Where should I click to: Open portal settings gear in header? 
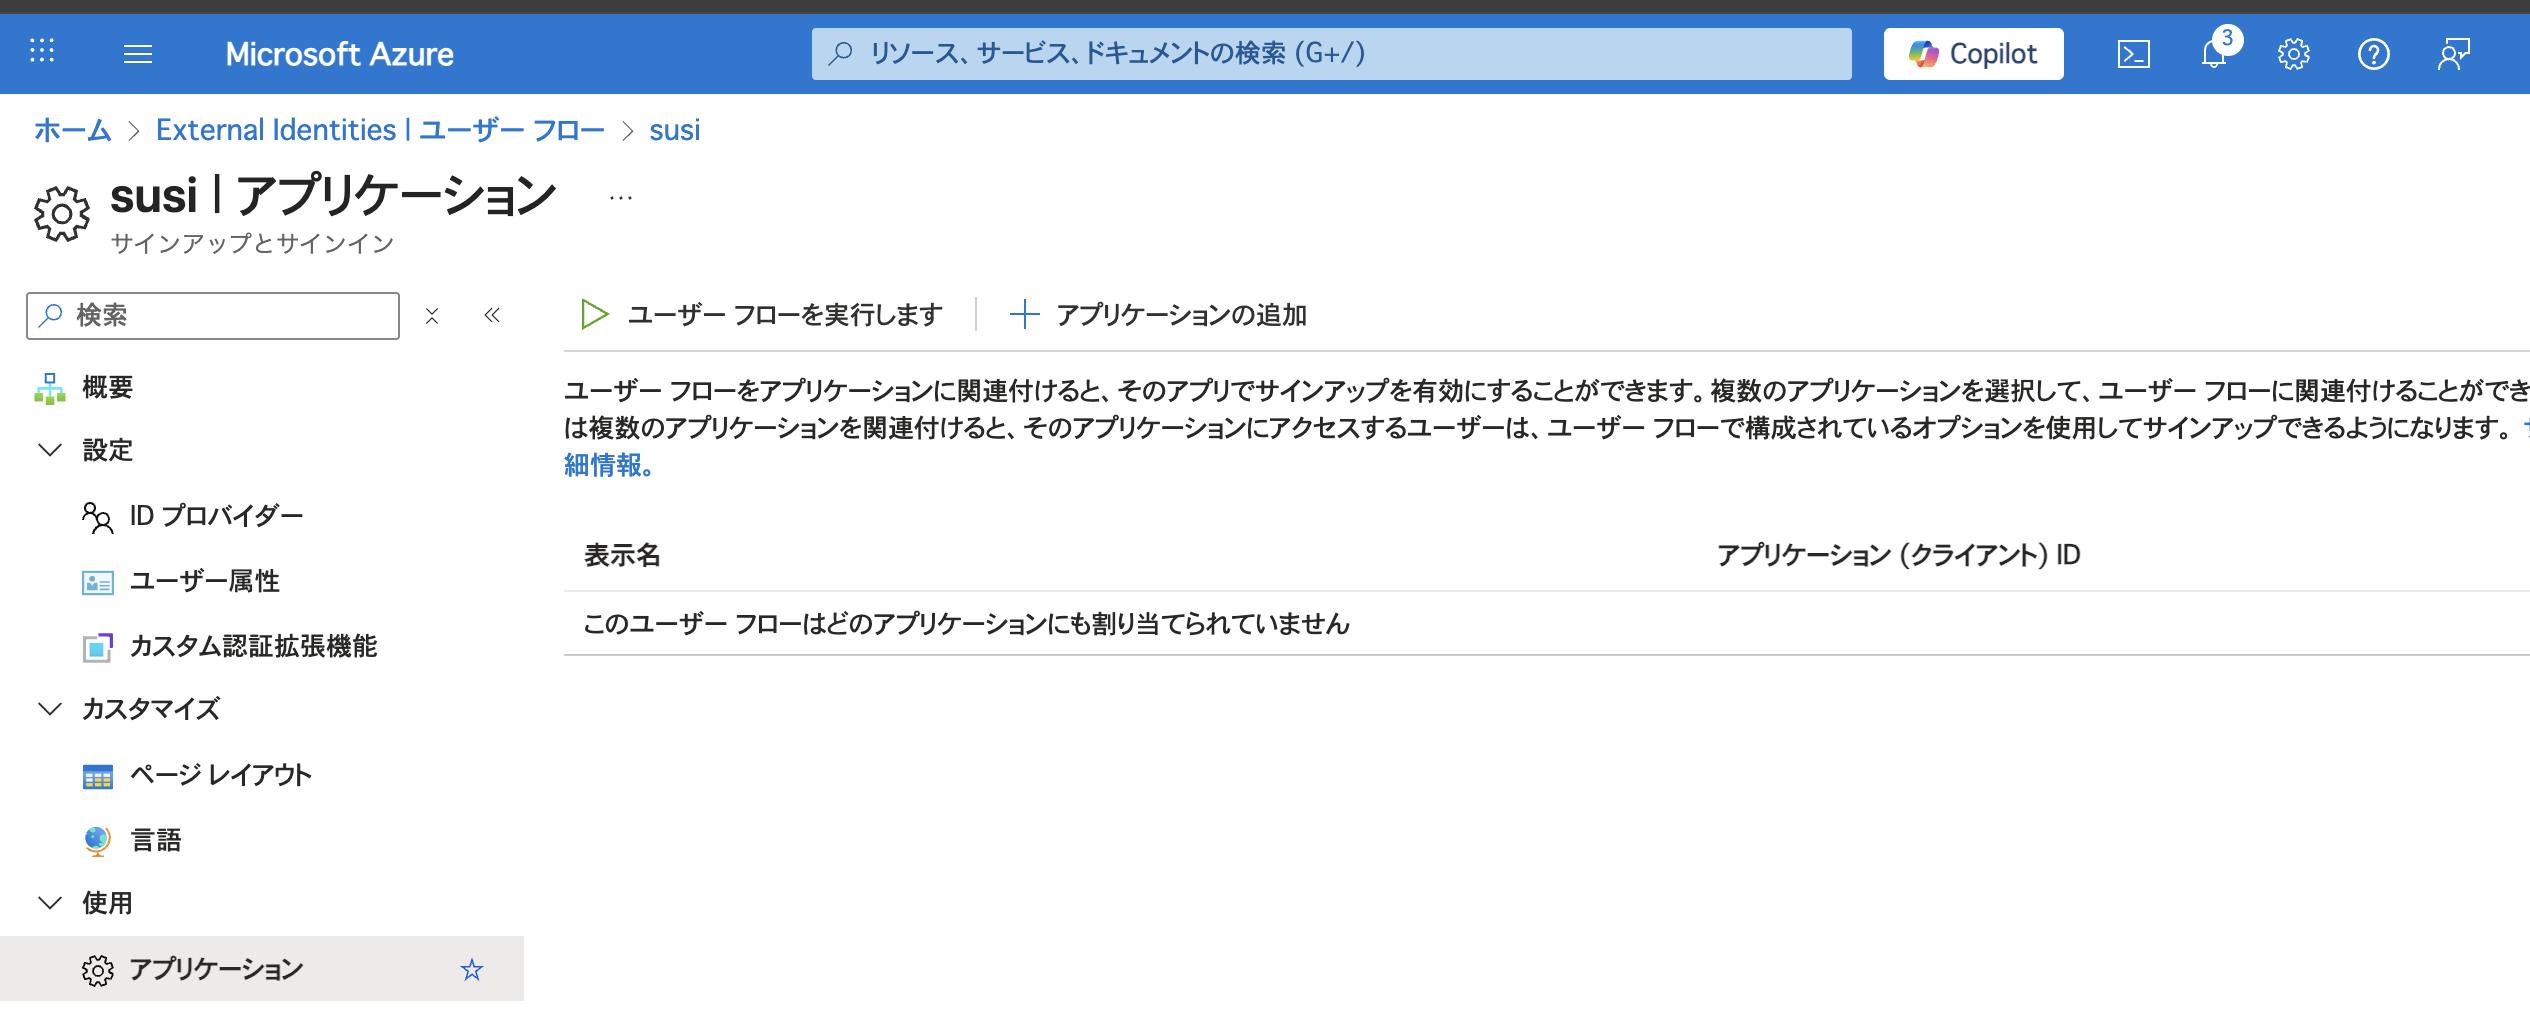coord(2293,54)
